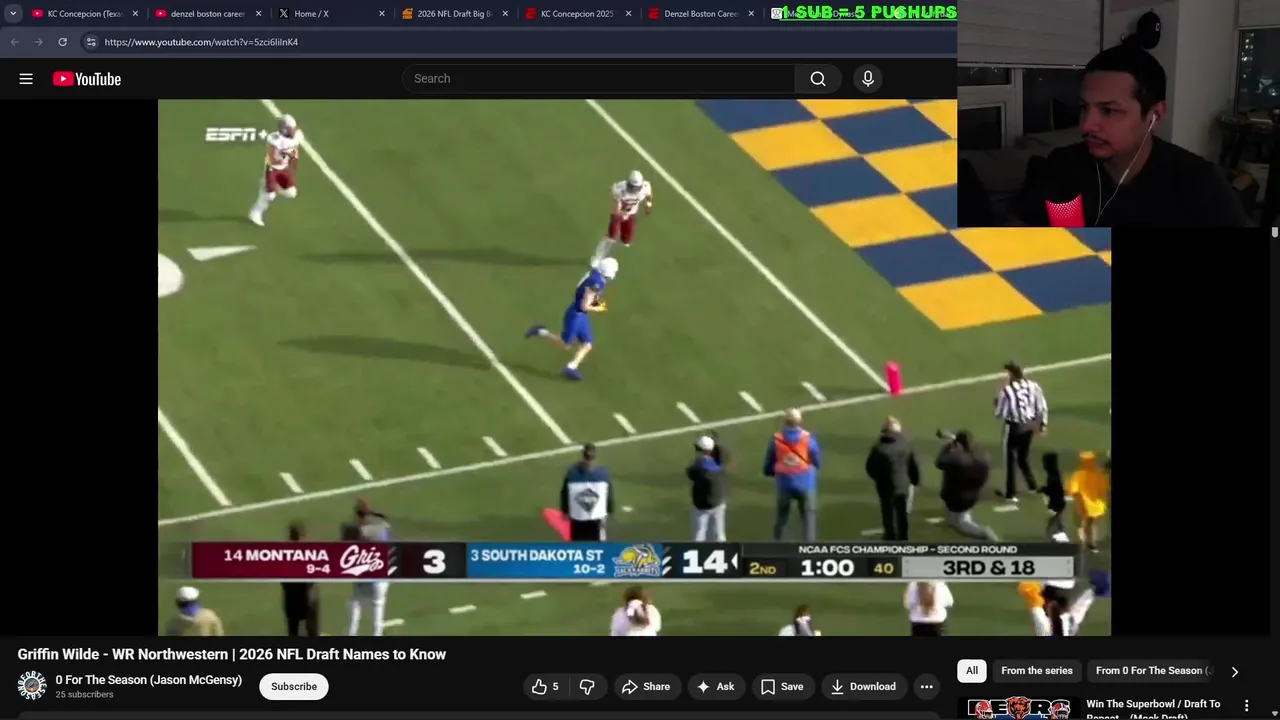Expand more filter chips with right chevron
1280x720 pixels.
pos(1234,671)
